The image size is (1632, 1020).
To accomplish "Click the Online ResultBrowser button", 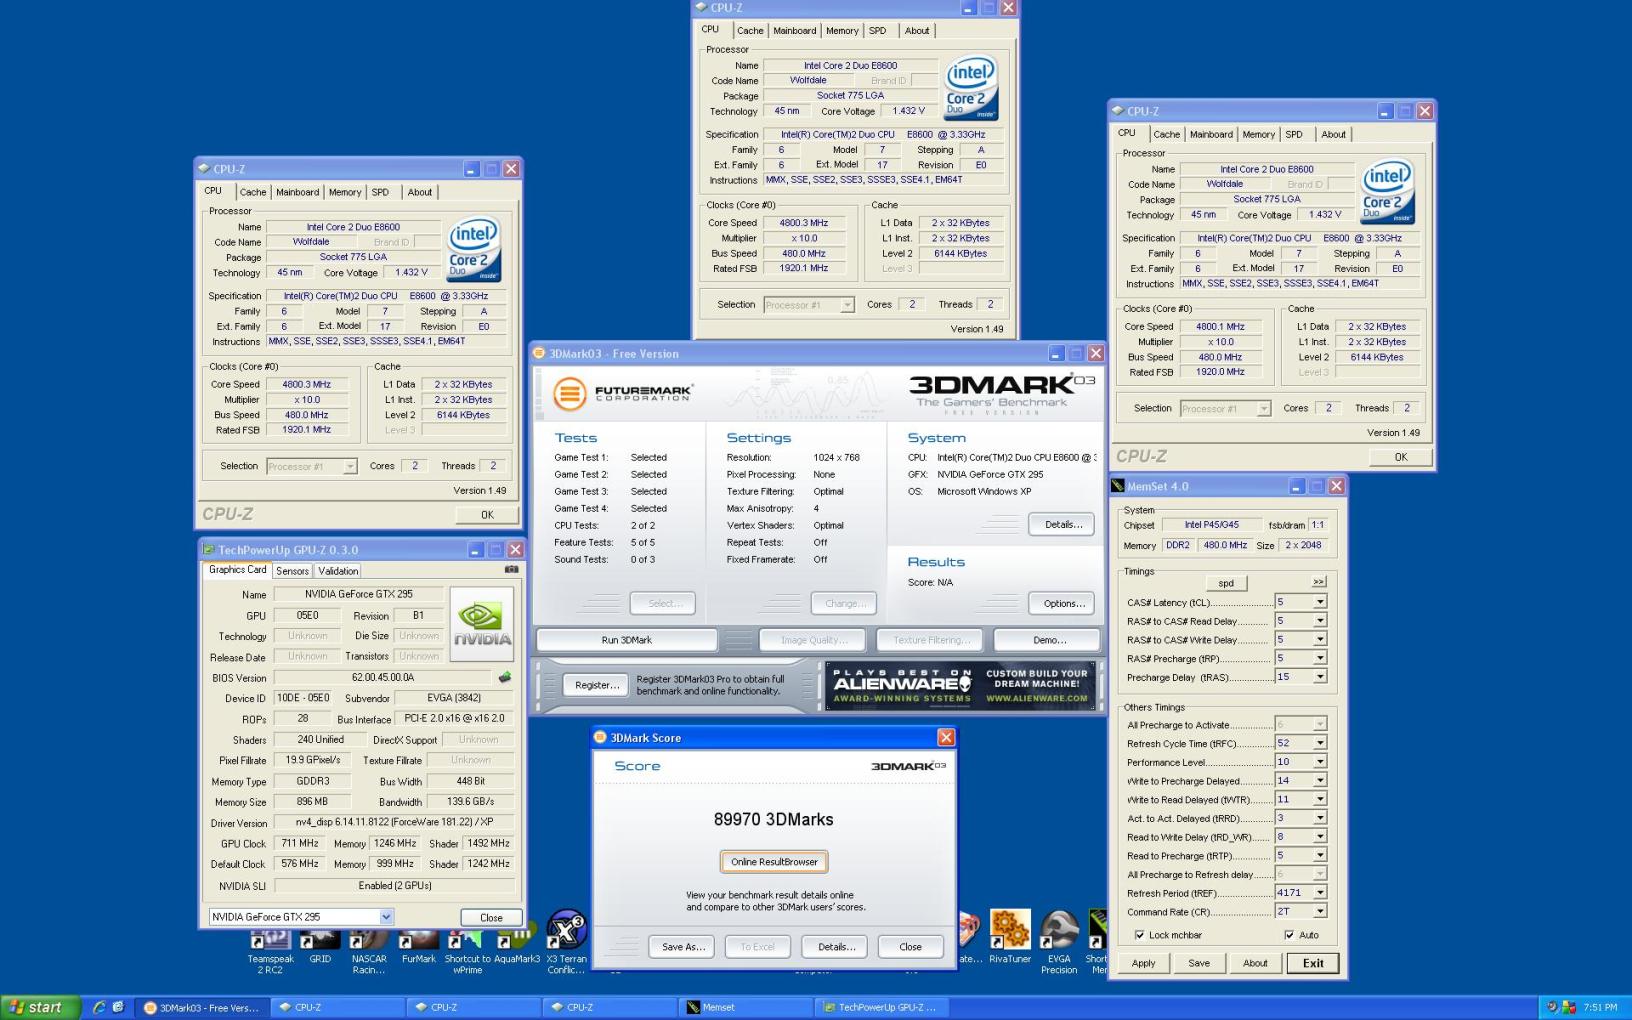I will (x=774, y=862).
